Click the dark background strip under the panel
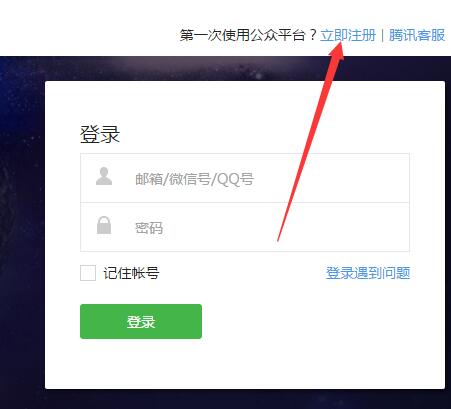The width and height of the screenshot is (451, 409). click(245, 399)
